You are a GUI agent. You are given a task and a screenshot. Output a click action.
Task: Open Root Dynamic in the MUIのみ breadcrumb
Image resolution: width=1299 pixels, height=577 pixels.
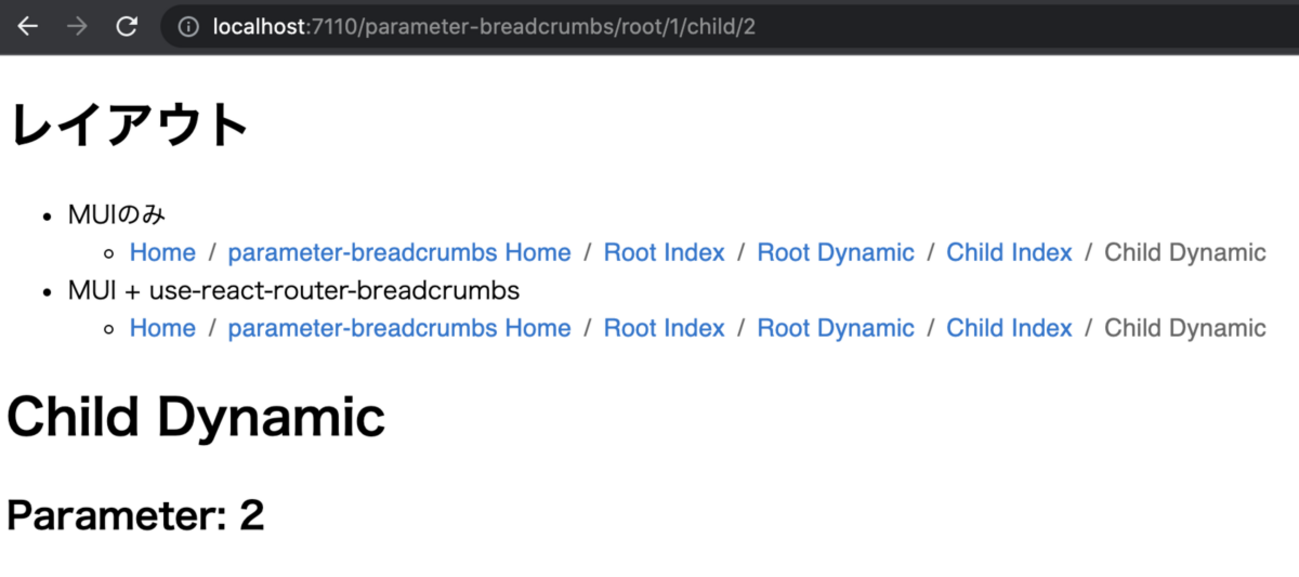[836, 252]
